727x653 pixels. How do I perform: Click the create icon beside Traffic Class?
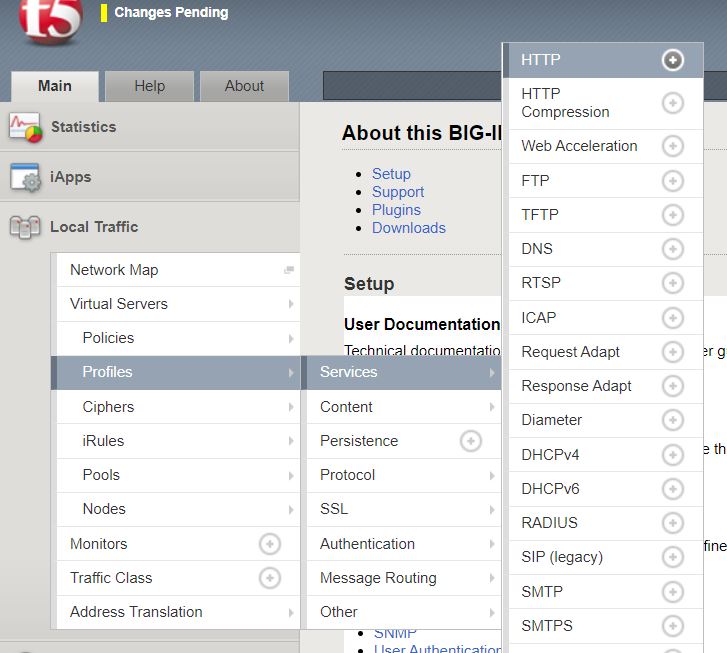coord(270,578)
